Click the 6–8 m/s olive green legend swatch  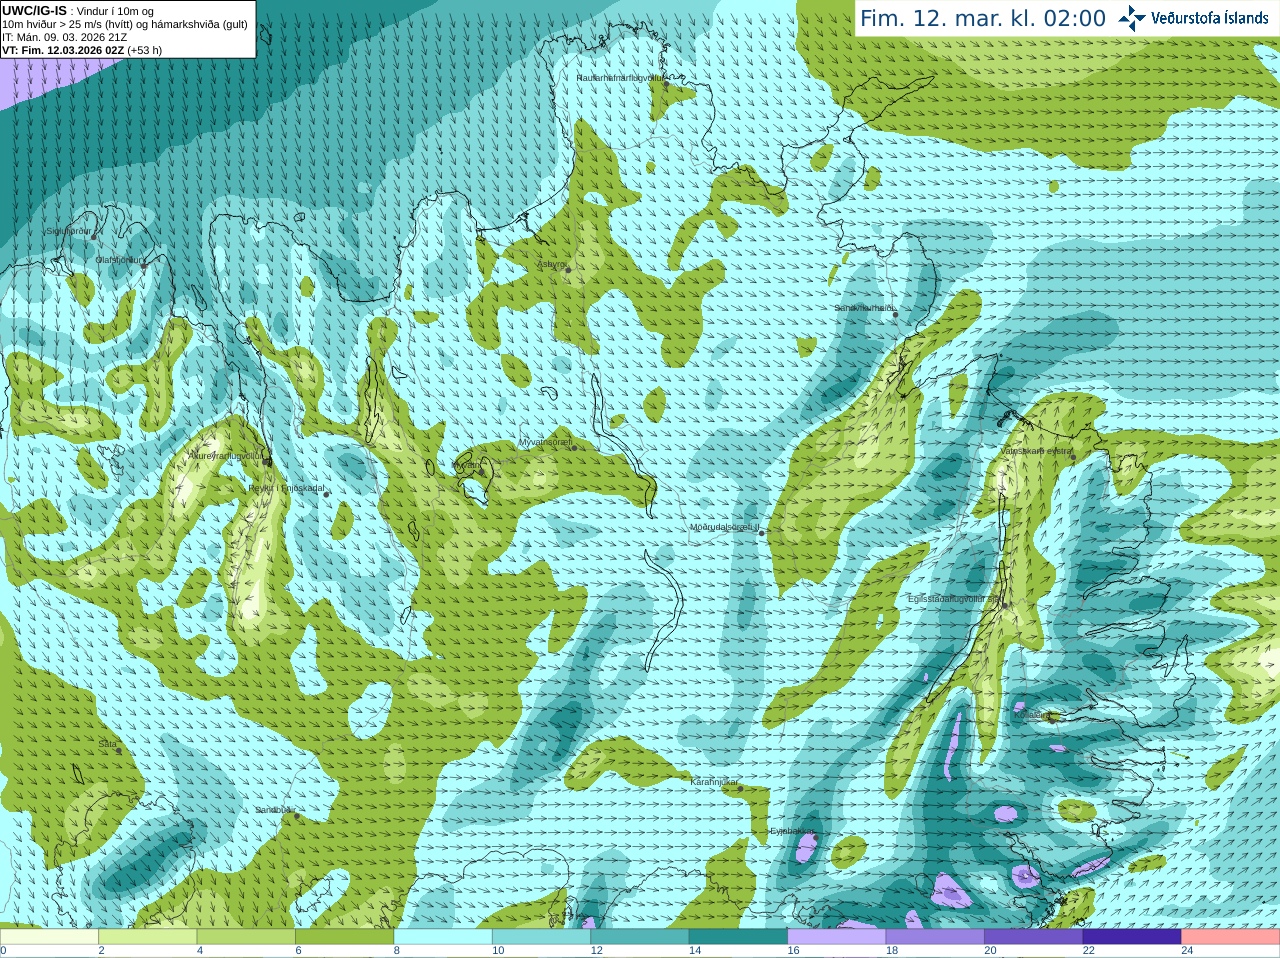click(x=344, y=937)
